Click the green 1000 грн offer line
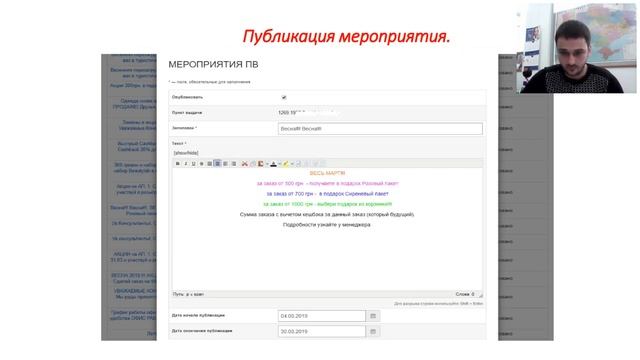The height and width of the screenshot is (360, 640). 327,204
